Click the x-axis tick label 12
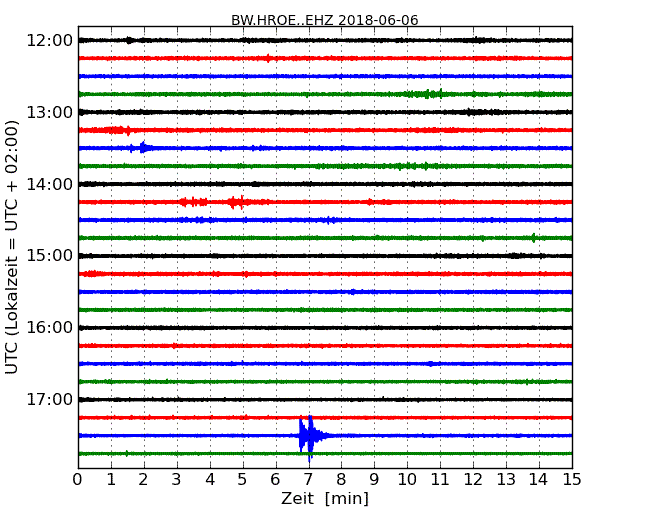The height and width of the screenshot is (520, 650). pos(473,480)
